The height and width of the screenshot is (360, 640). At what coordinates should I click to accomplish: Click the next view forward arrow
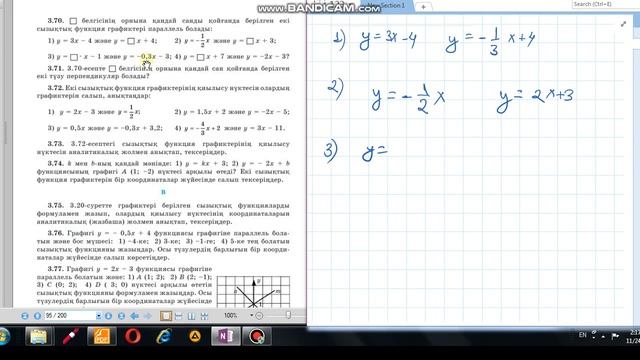[x=147, y=316]
